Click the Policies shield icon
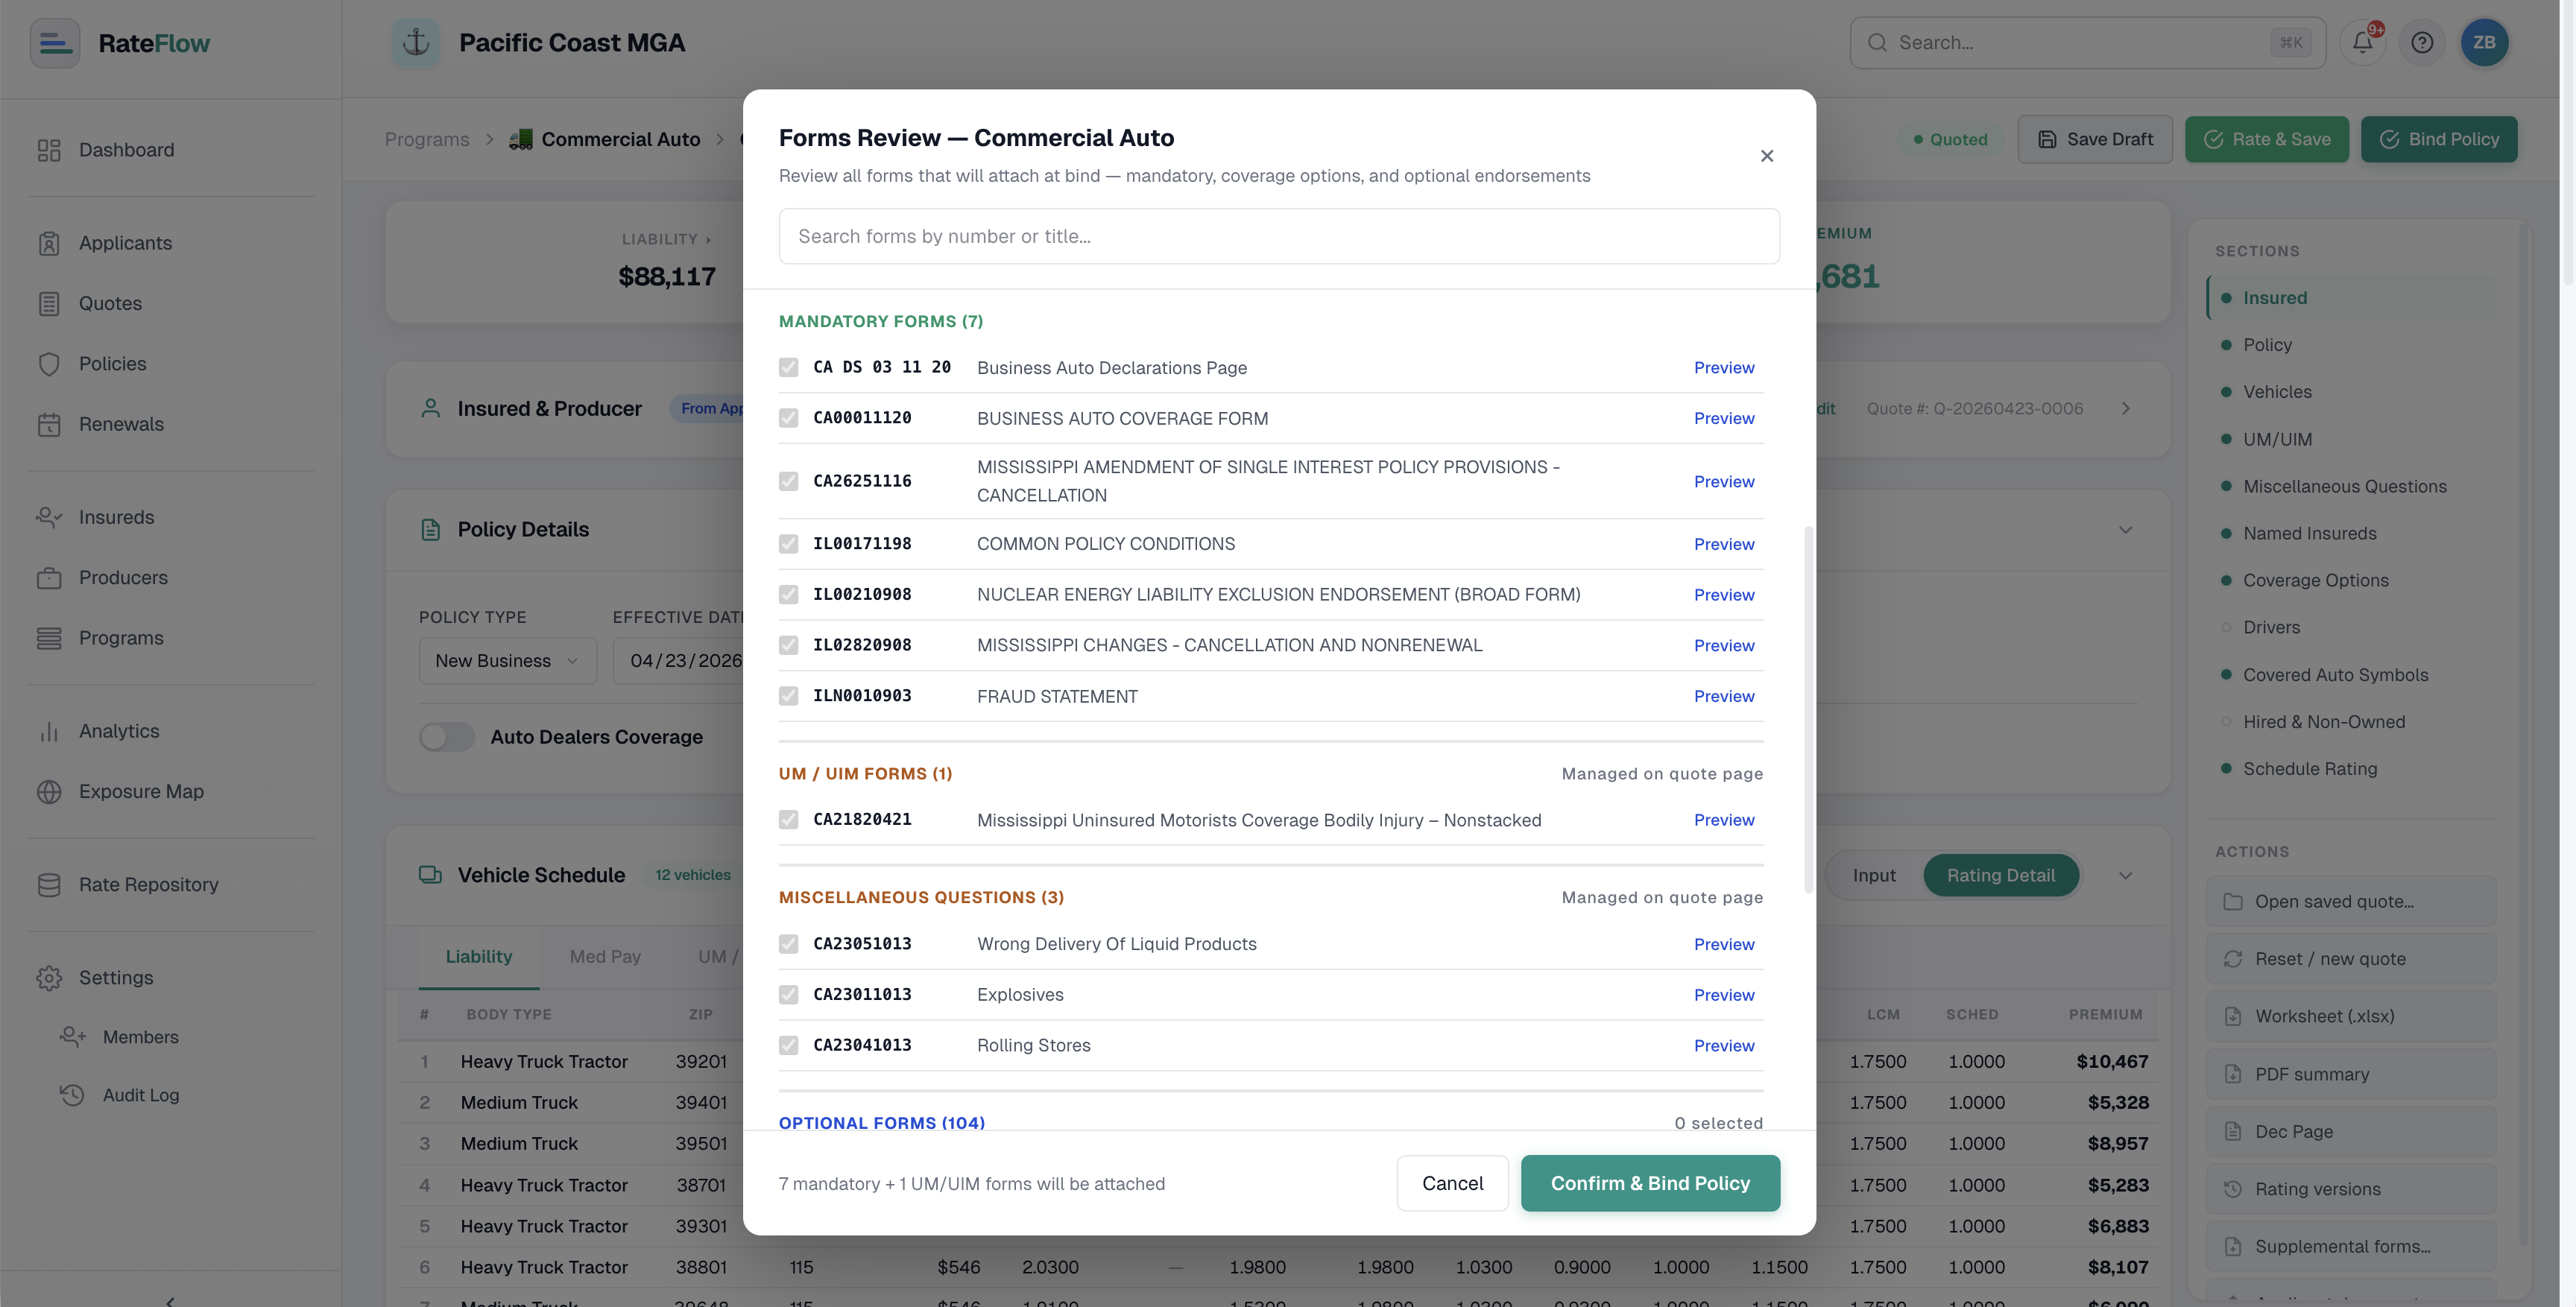 tap(49, 364)
